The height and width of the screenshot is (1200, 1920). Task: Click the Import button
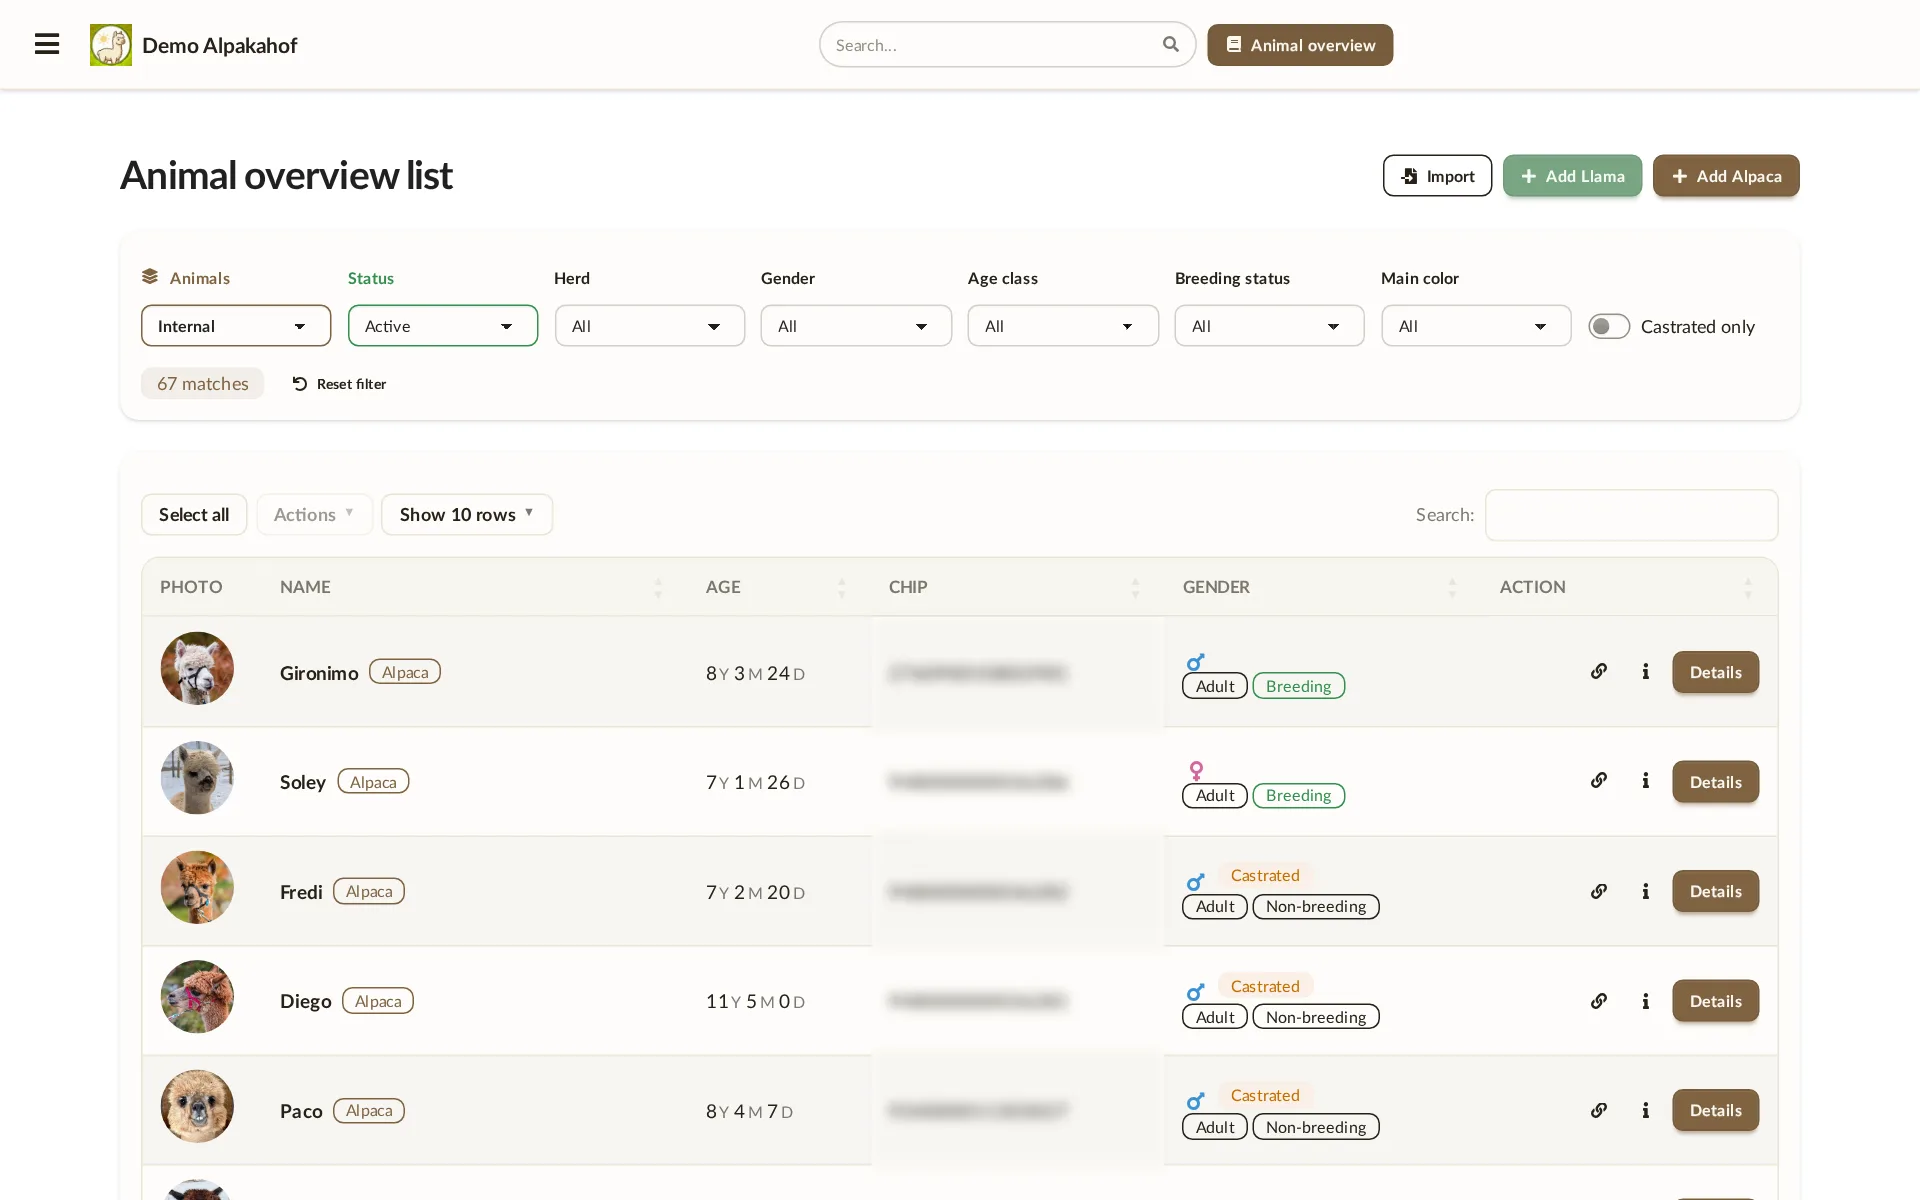pyautogui.click(x=1437, y=176)
